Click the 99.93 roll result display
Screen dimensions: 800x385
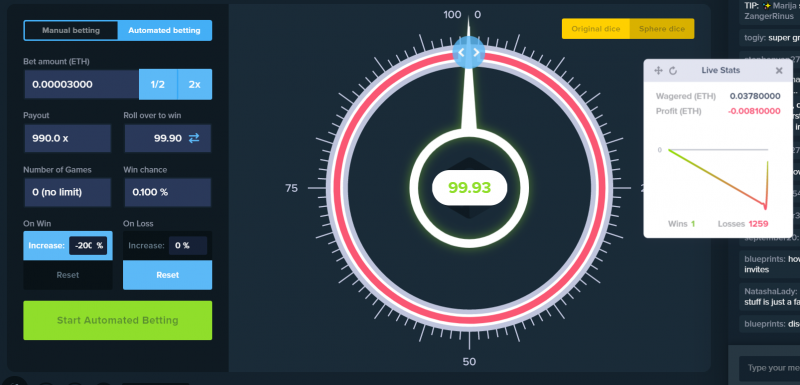tap(469, 188)
